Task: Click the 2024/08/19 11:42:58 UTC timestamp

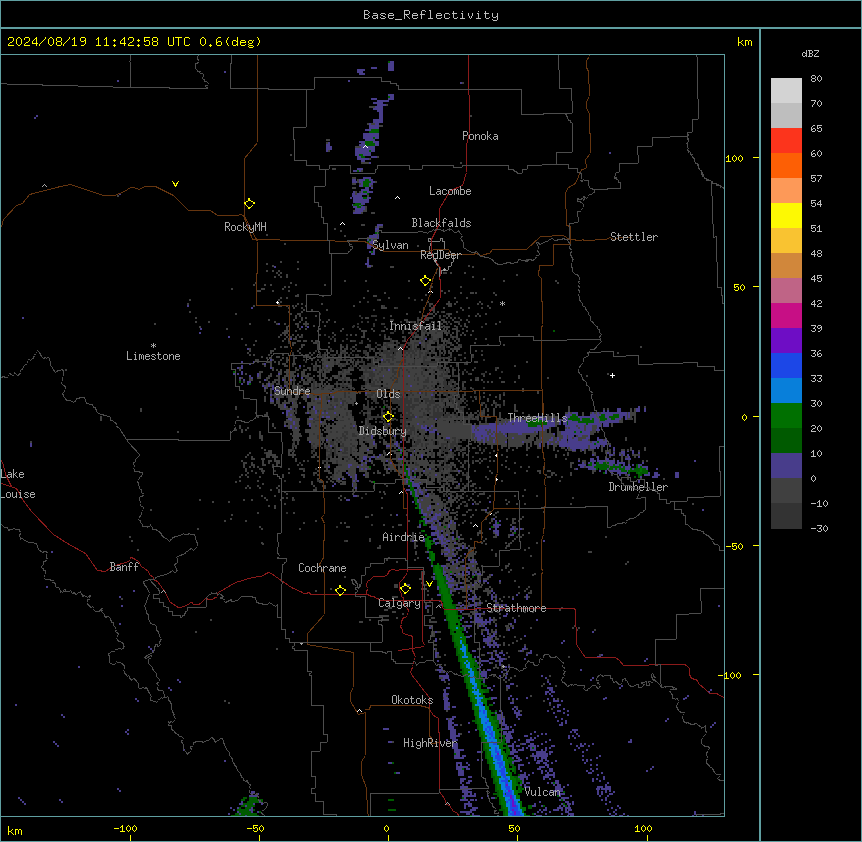Action: coord(99,42)
